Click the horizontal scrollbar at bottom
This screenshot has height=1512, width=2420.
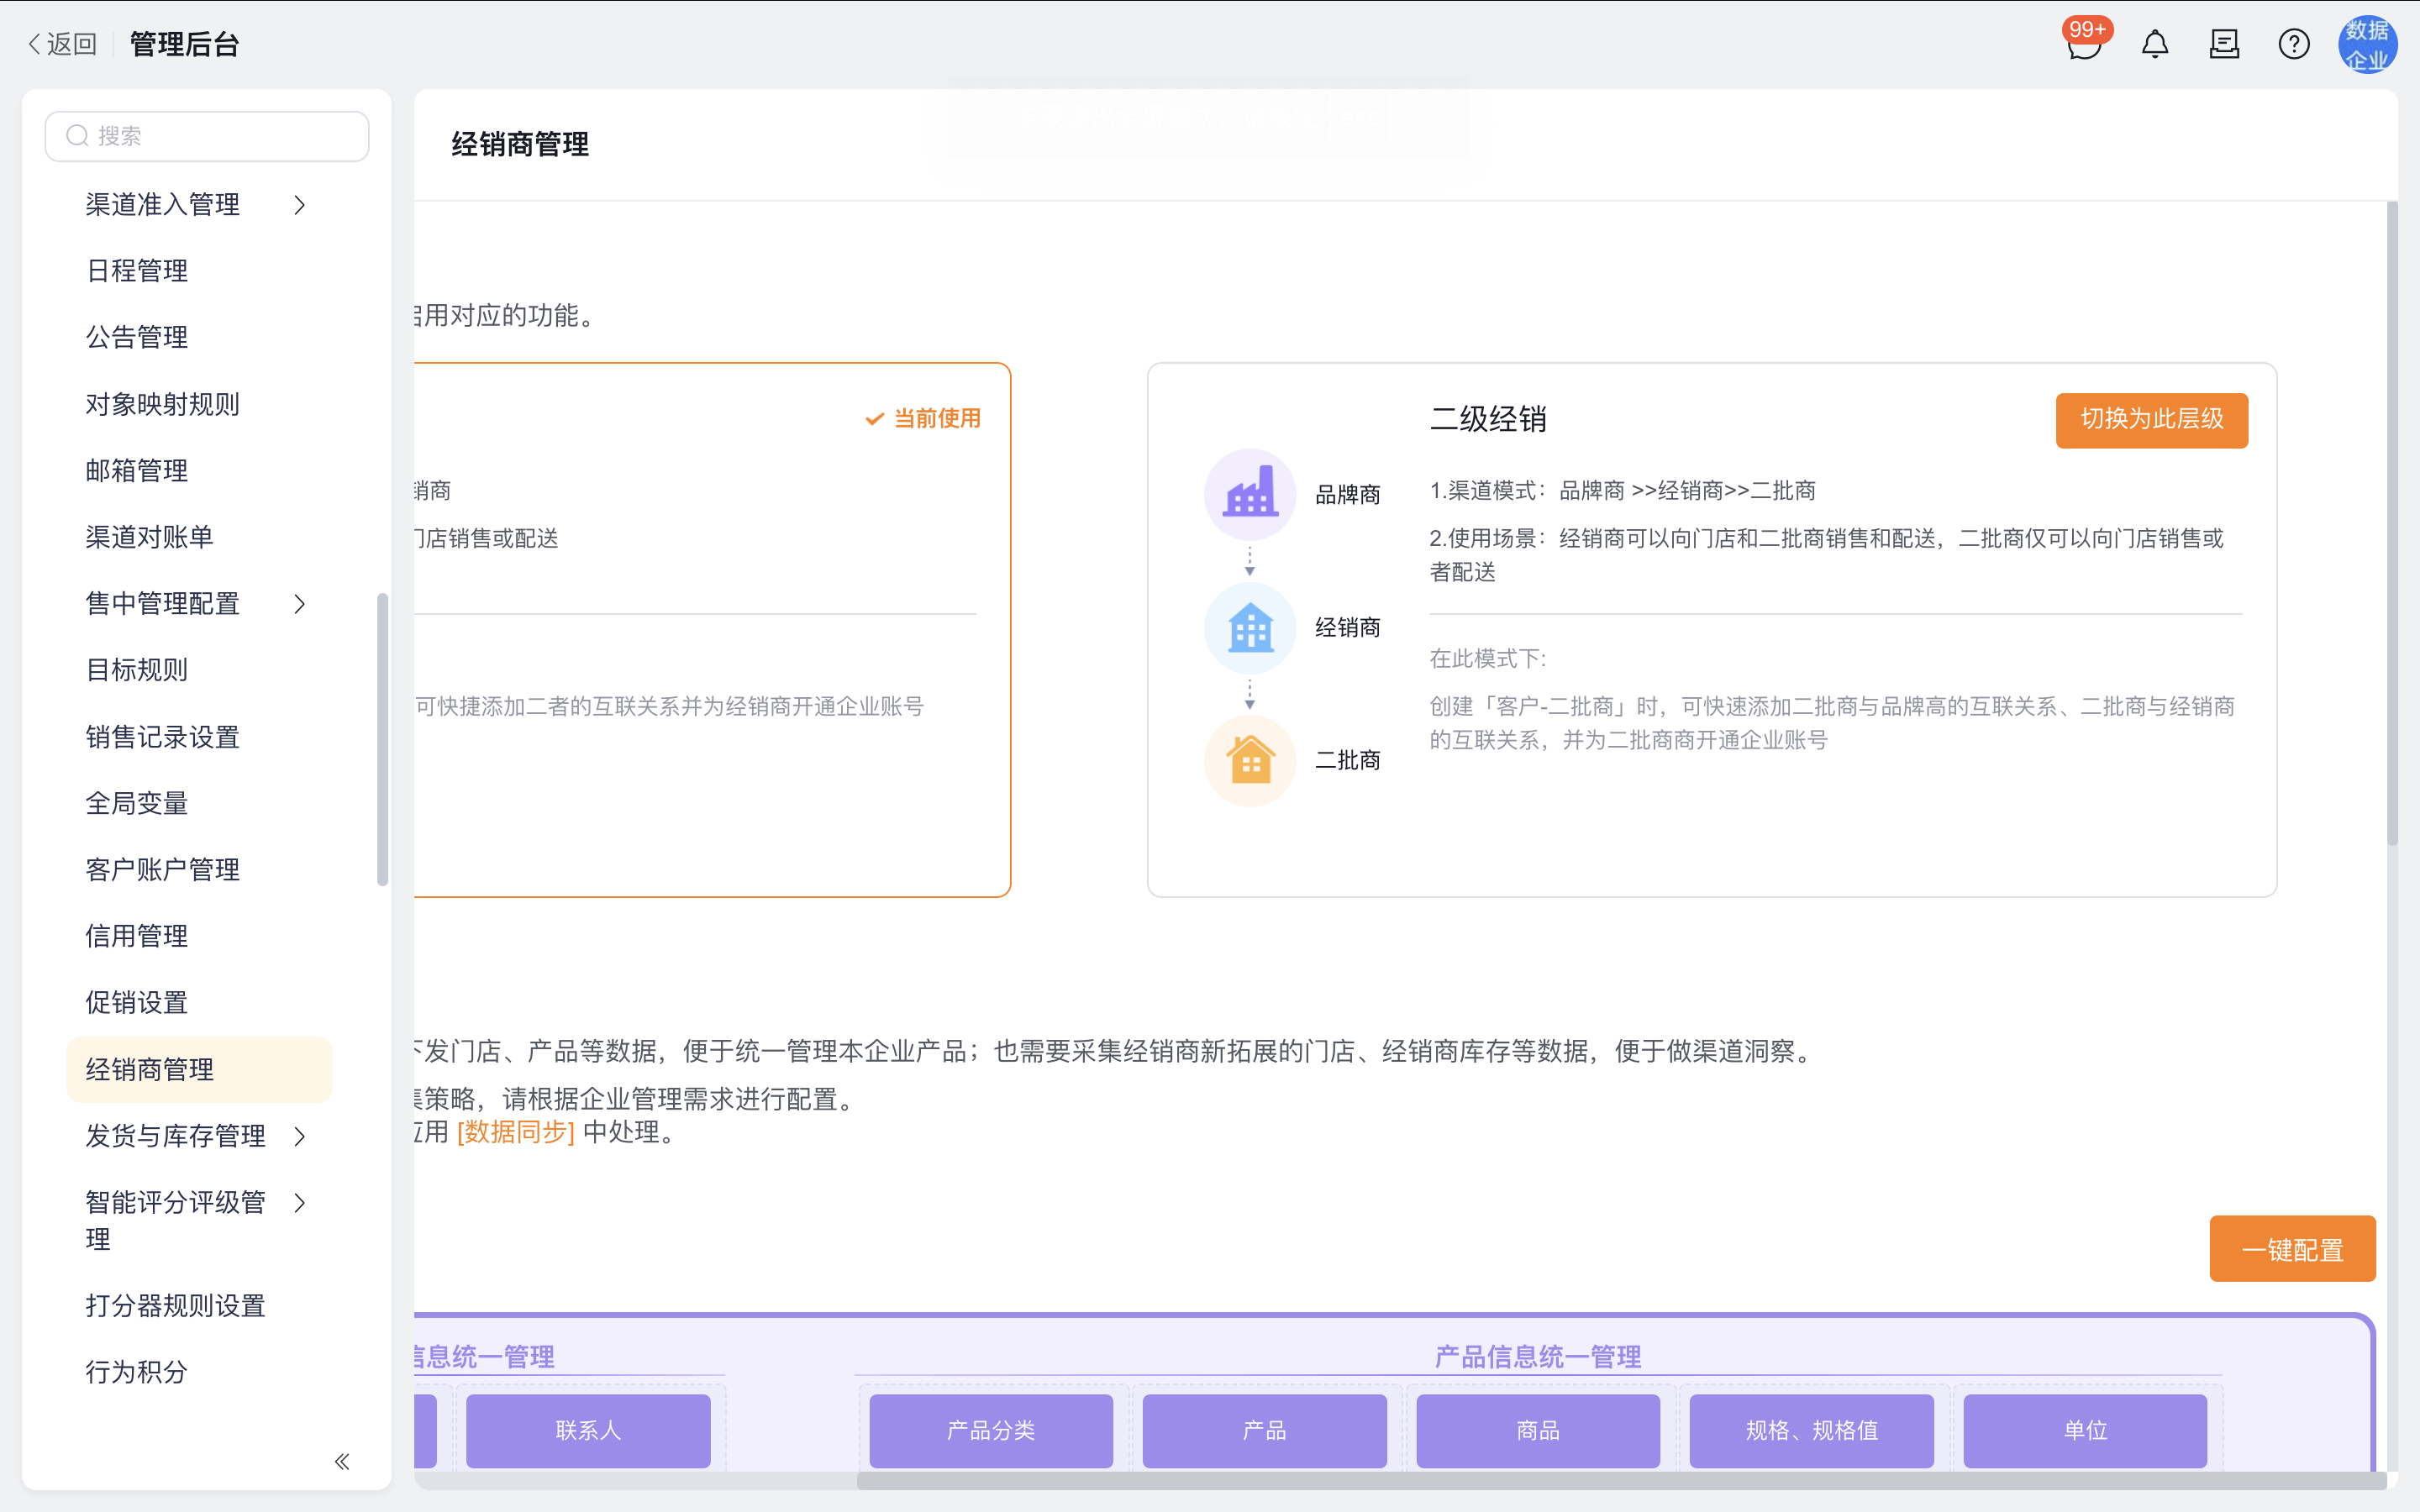[1620, 1481]
